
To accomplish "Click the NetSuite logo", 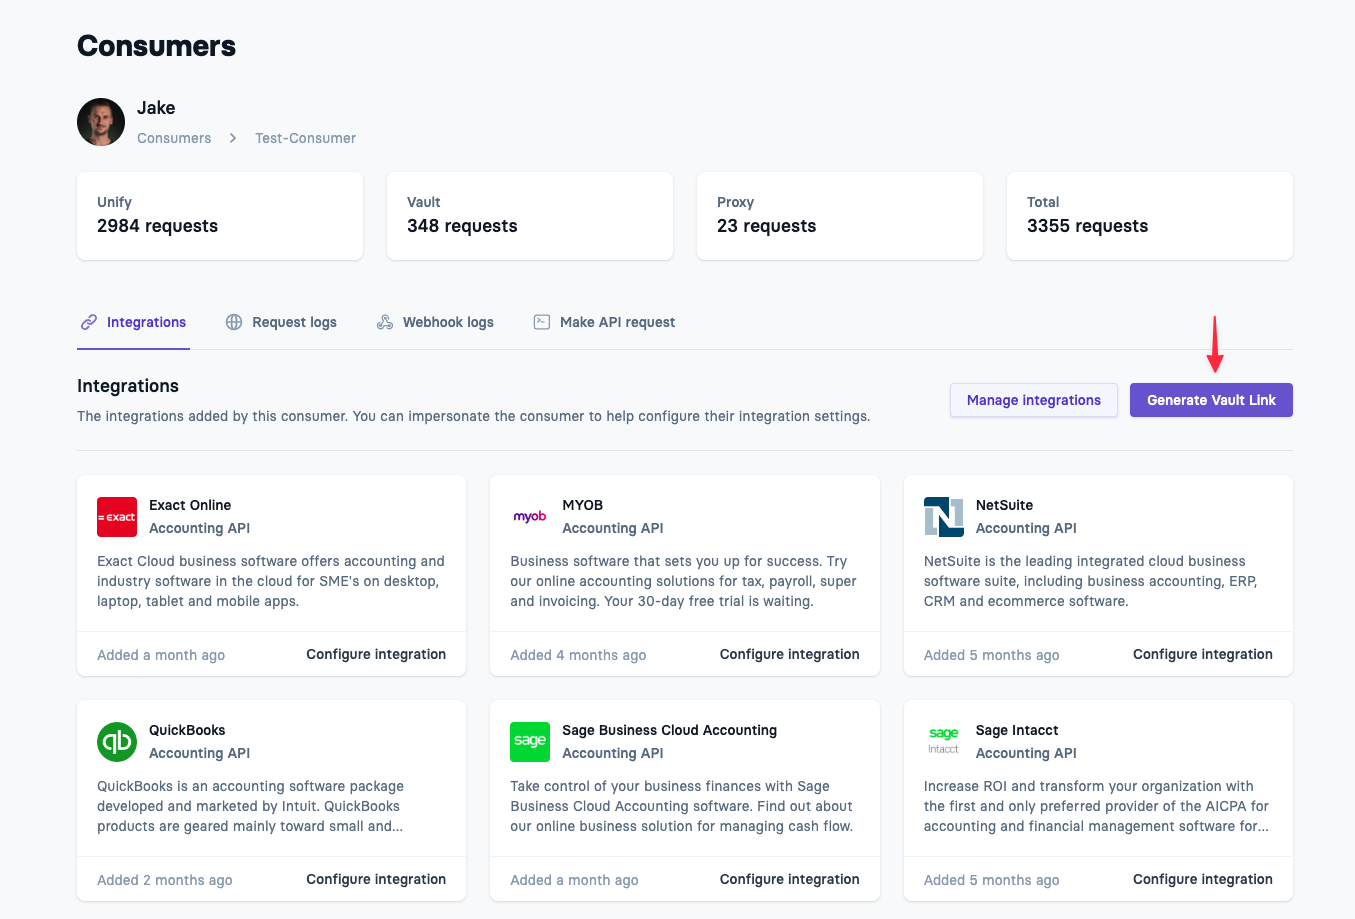I will [x=944, y=517].
